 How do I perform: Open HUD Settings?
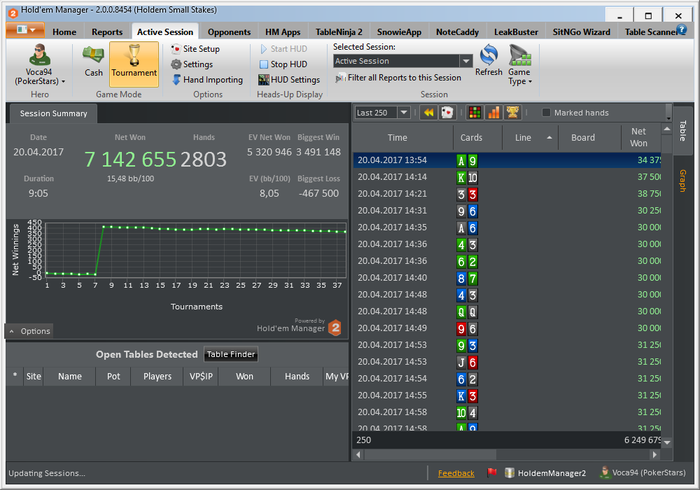(289, 79)
